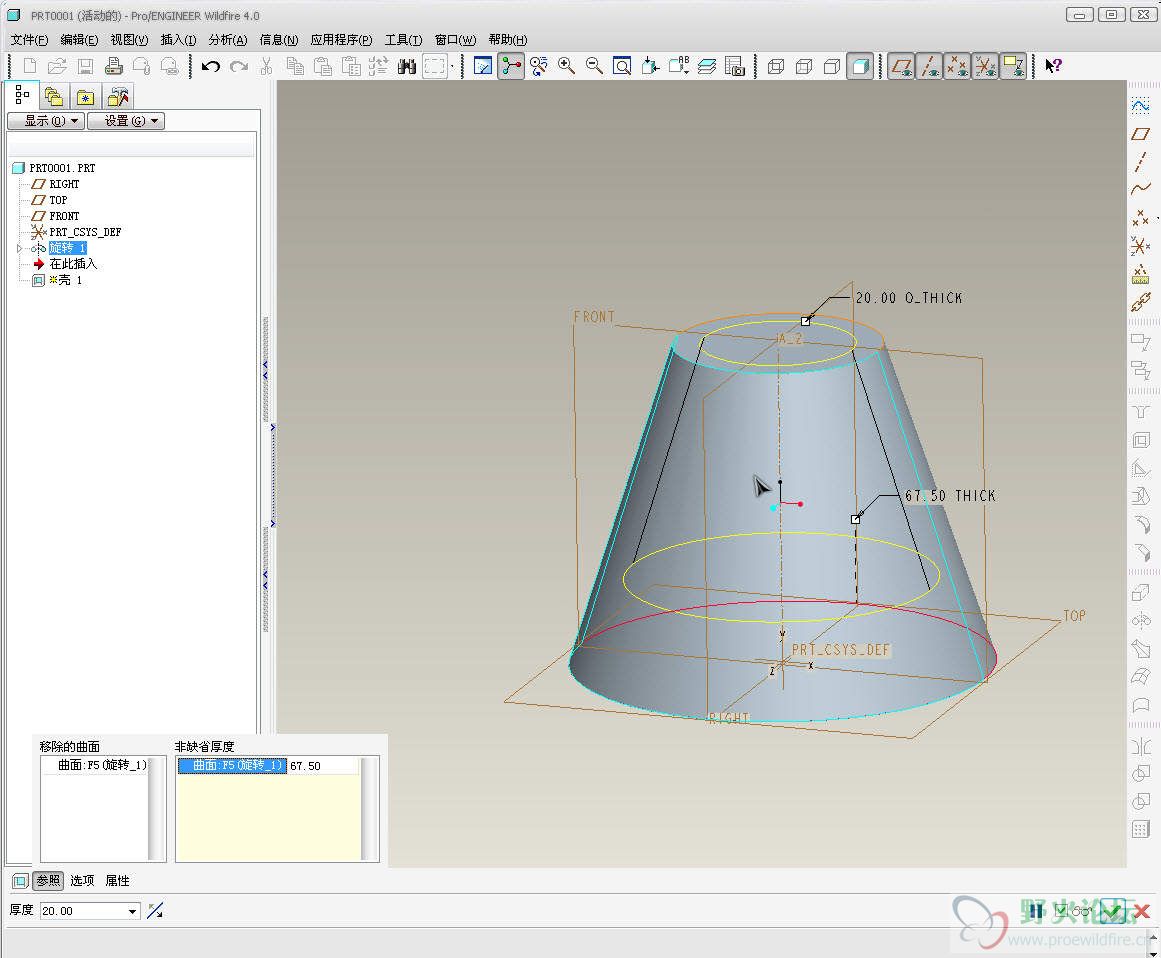Image resolution: width=1161 pixels, height=958 pixels.
Task: Click the 67.50 non-default thickness value
Action: pyautogui.click(x=305, y=766)
